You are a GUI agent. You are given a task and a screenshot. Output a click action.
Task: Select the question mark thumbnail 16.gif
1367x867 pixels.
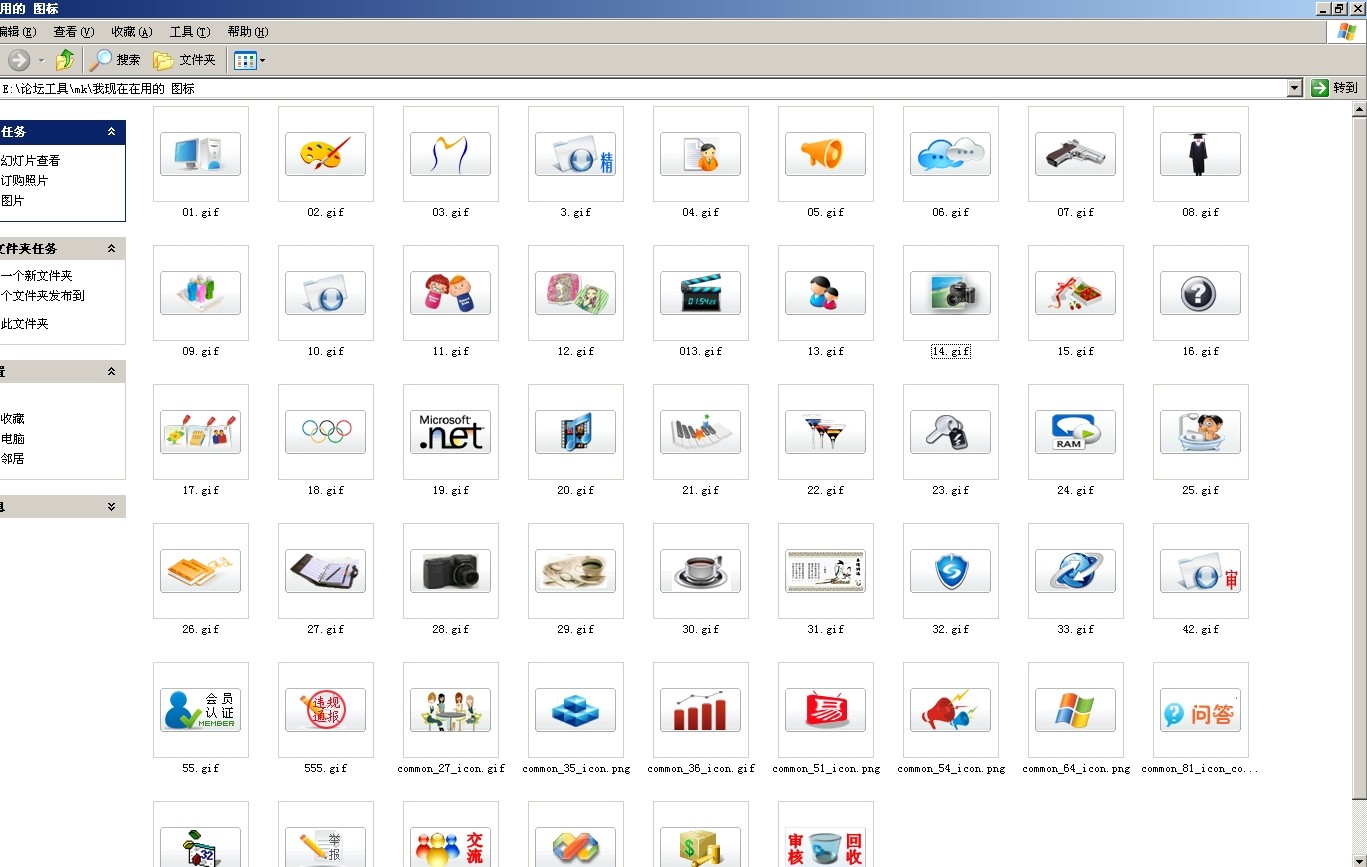click(x=1201, y=293)
